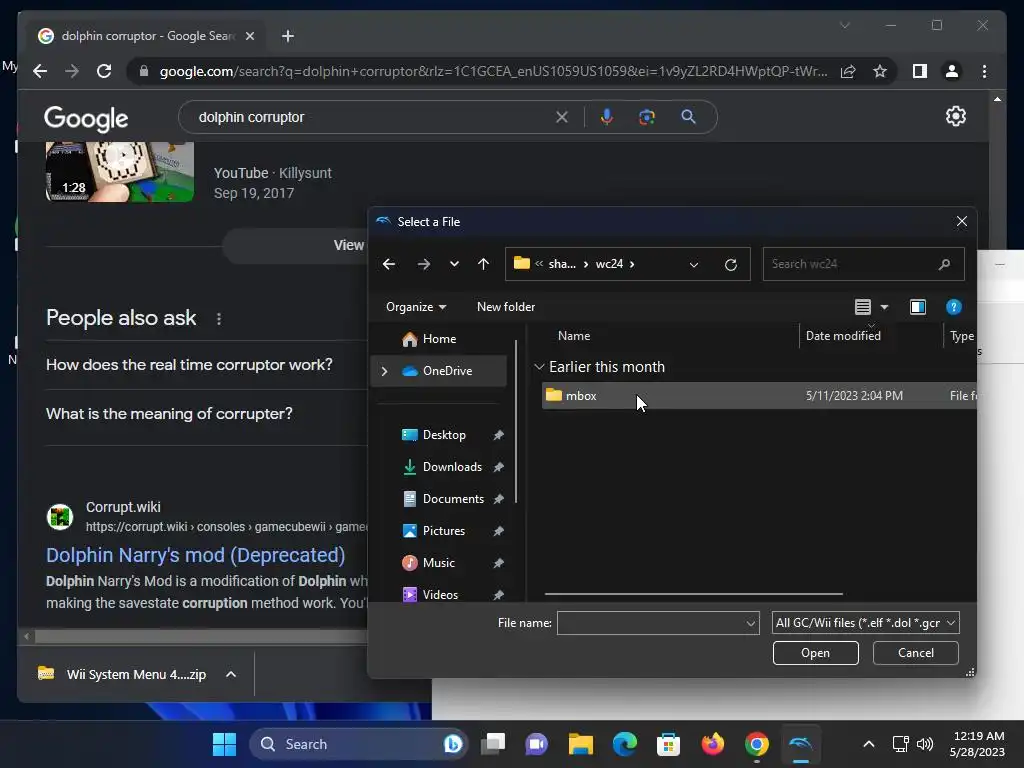Toggle the preview pane icon
1024x768 pixels.
click(x=918, y=307)
